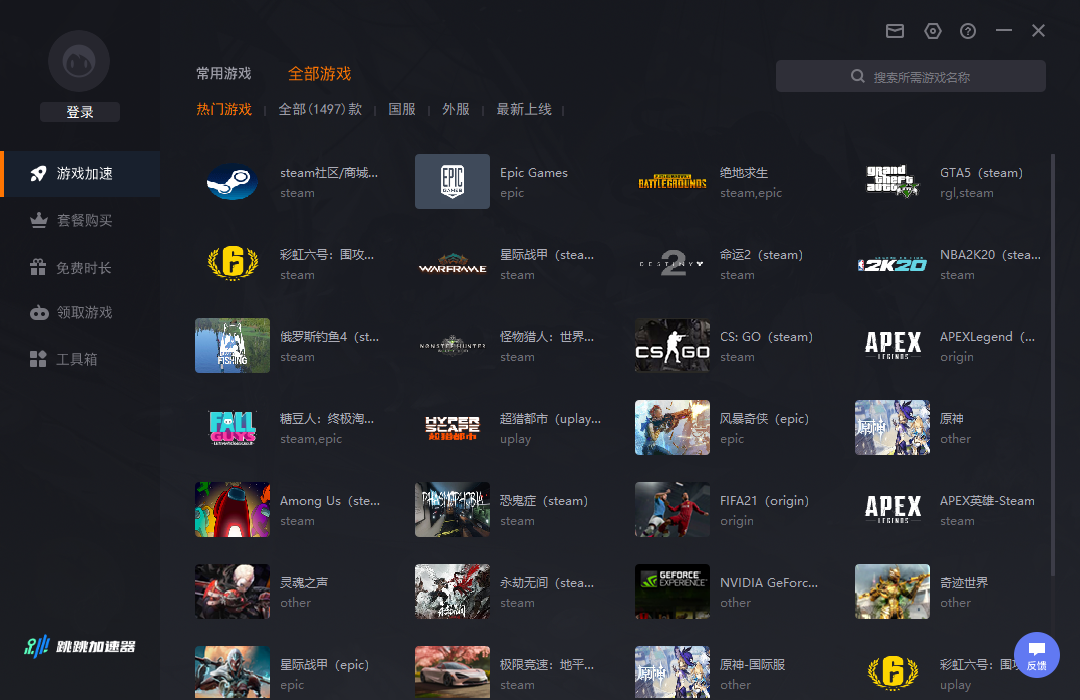Open the feedback chat bubble button
1080x700 pixels.
[1036, 654]
